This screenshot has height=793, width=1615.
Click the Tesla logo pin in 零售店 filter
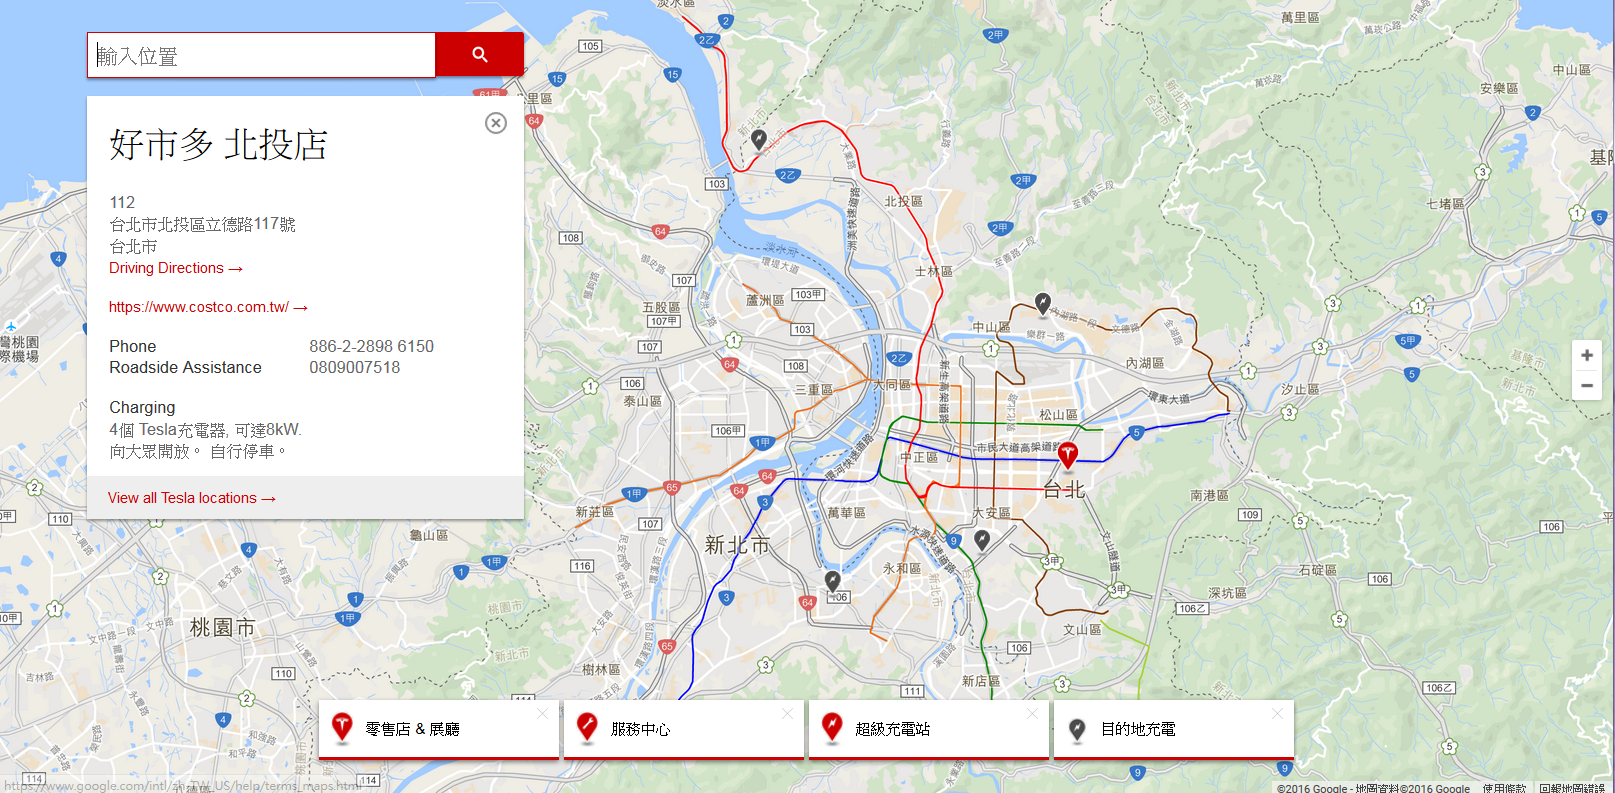pos(342,728)
